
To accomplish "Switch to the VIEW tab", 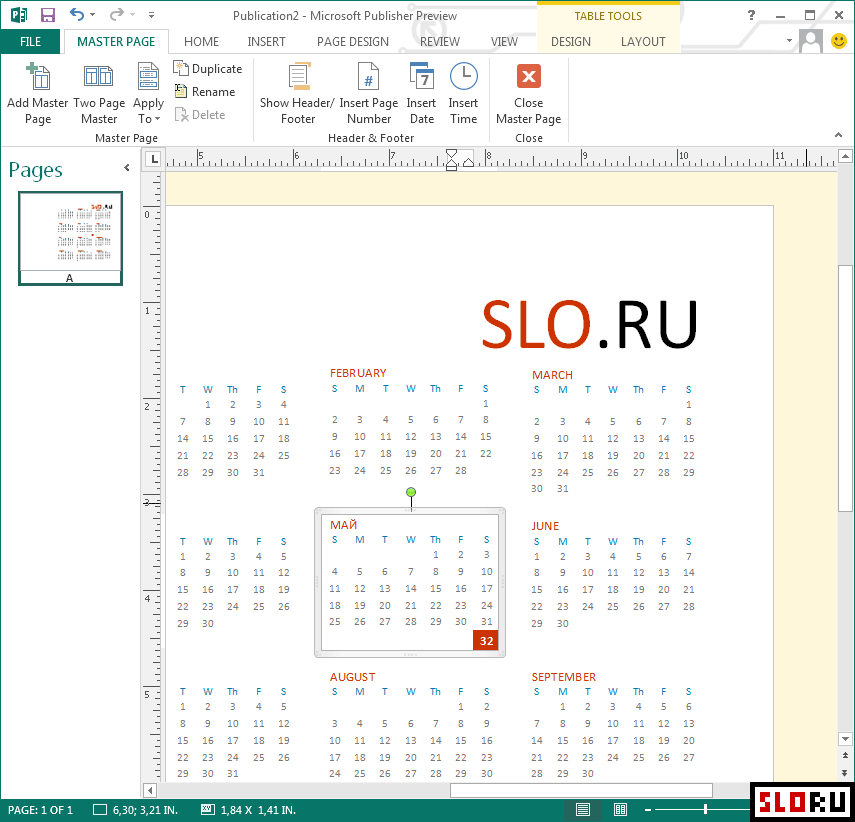I will [x=504, y=41].
